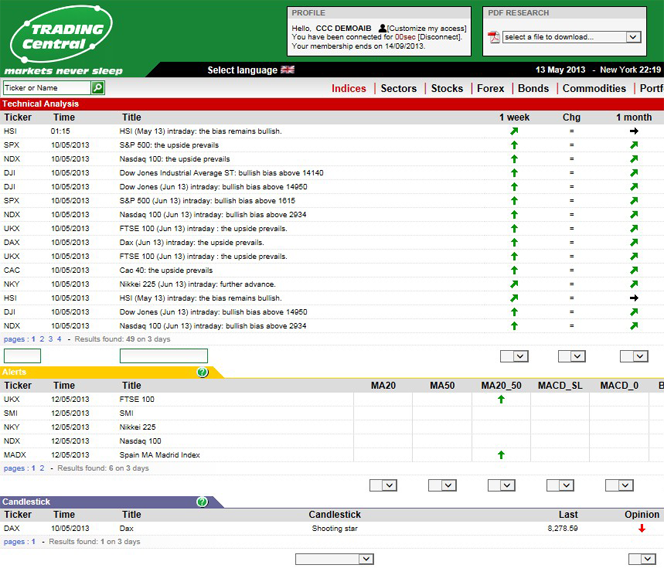This screenshot has height=575, width=664.
Task: Click the Disconnect link
Action: pyautogui.click(x=440, y=37)
